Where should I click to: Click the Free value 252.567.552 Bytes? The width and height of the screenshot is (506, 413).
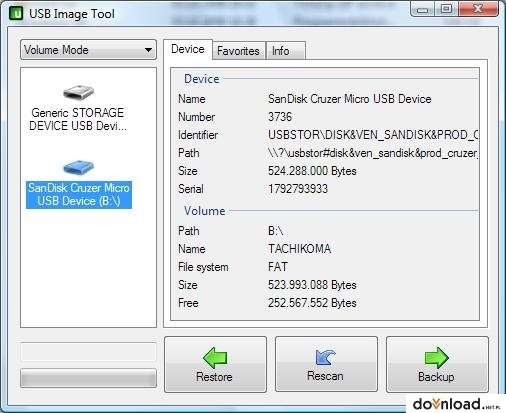(x=312, y=303)
